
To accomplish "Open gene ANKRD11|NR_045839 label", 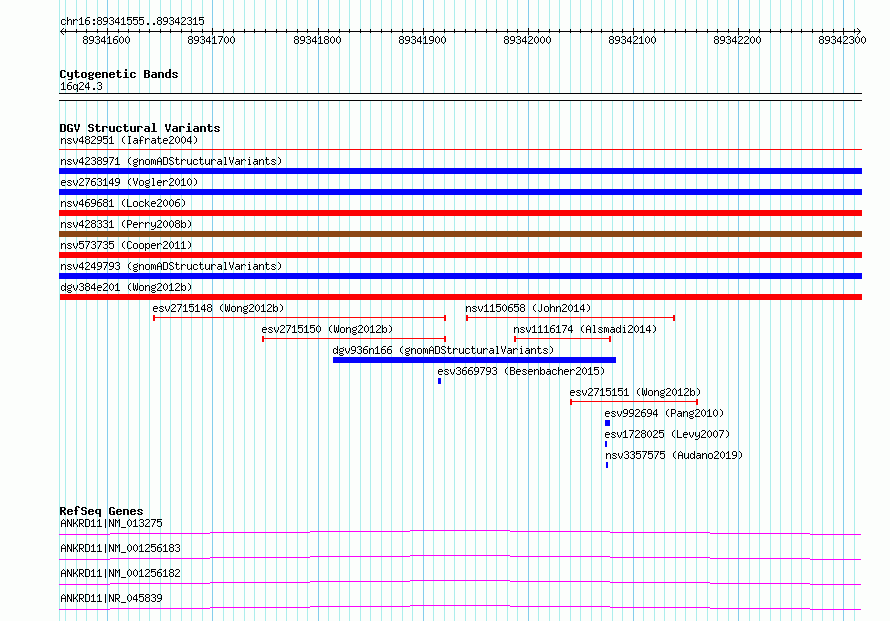I will 111,598.
